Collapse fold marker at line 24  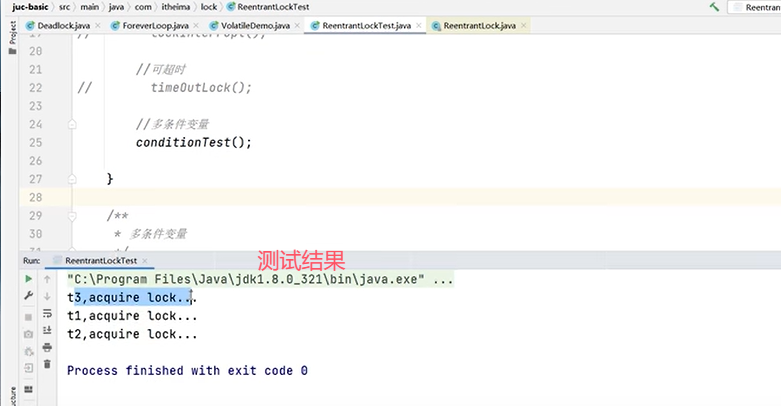coord(72,124)
